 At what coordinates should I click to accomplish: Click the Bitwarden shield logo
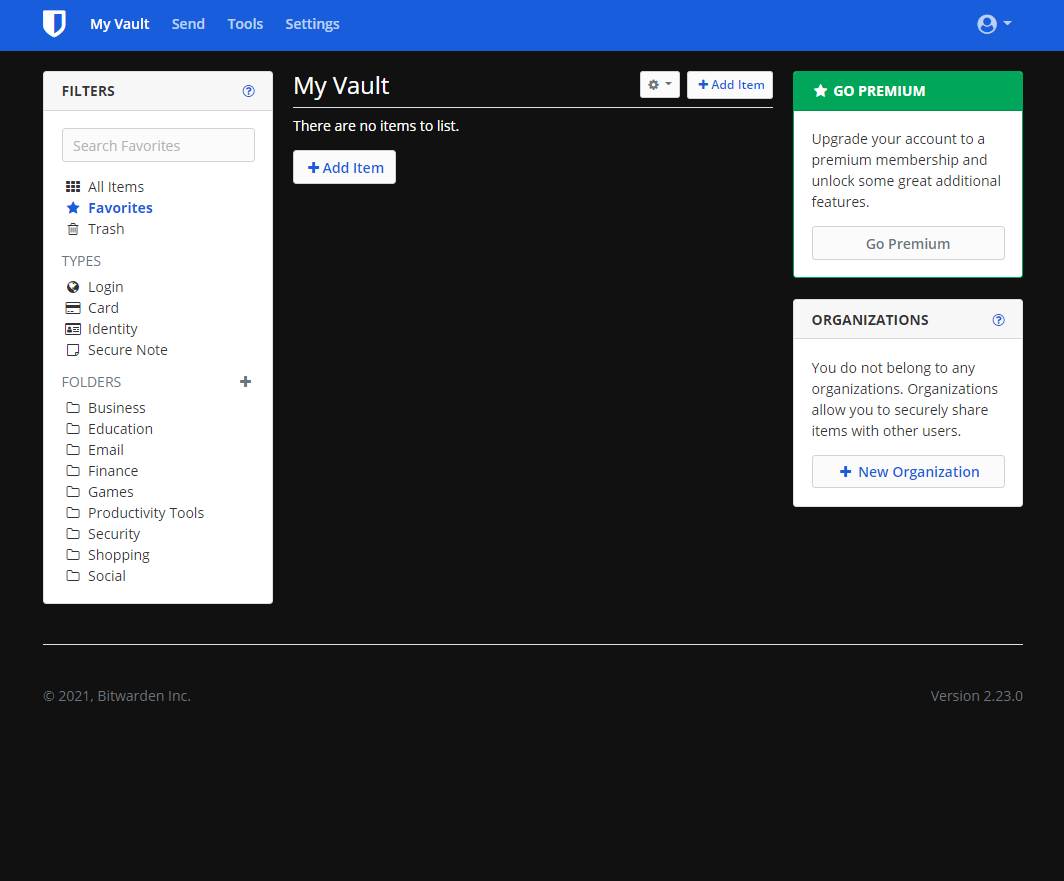pos(54,23)
